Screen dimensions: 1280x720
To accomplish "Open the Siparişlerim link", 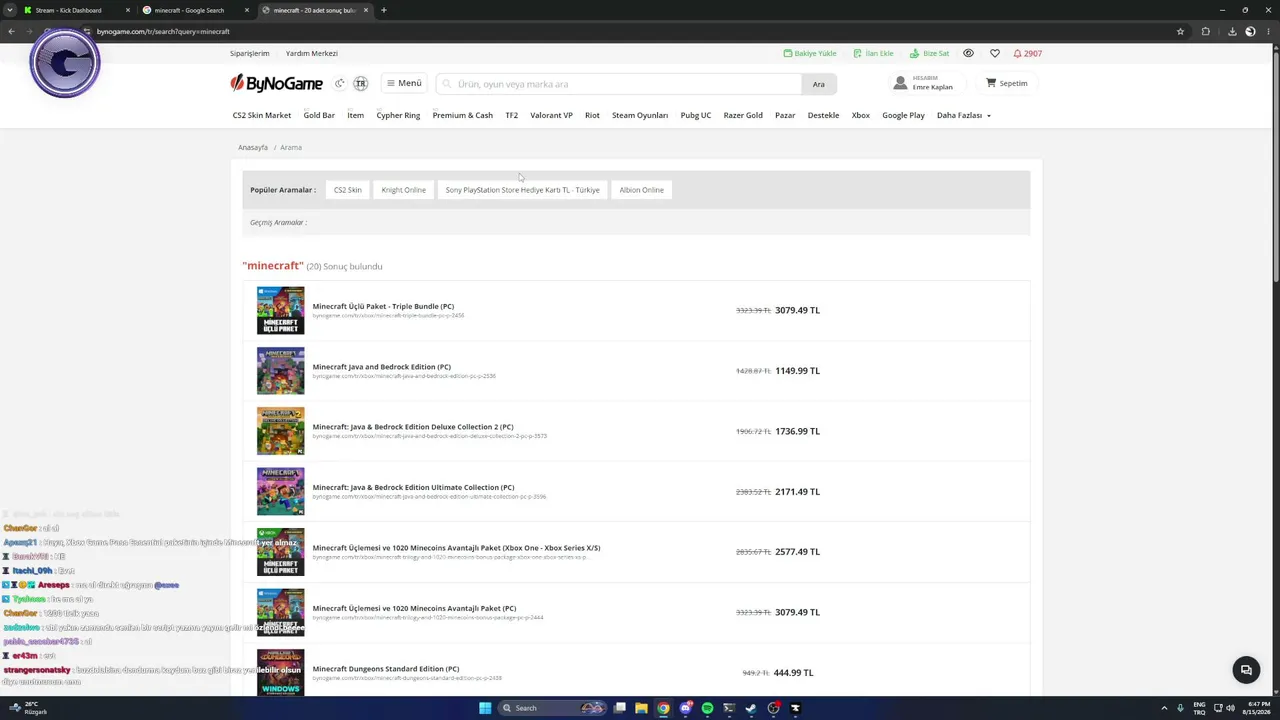I will 250,53.
